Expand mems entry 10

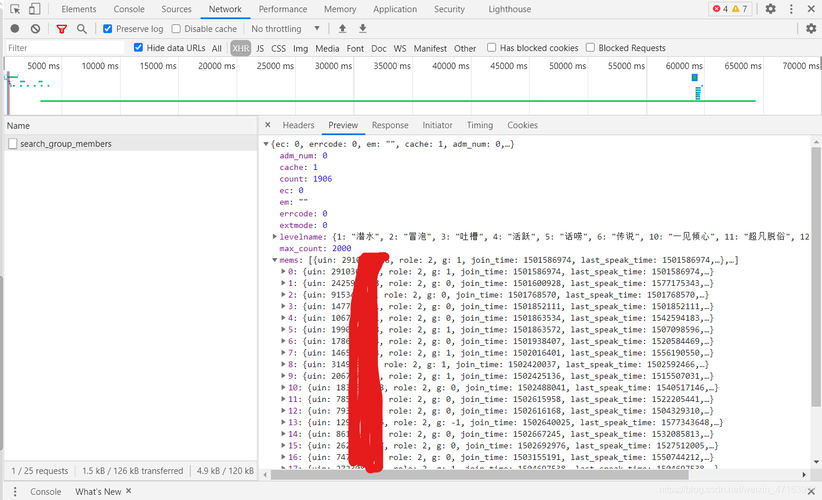coord(283,388)
